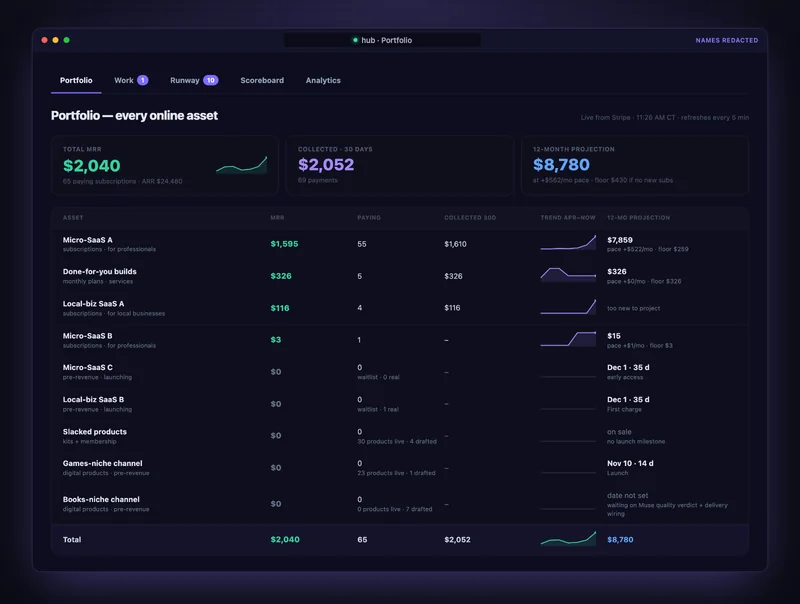
Task: Open the Portfolio tab
Action: click(76, 81)
